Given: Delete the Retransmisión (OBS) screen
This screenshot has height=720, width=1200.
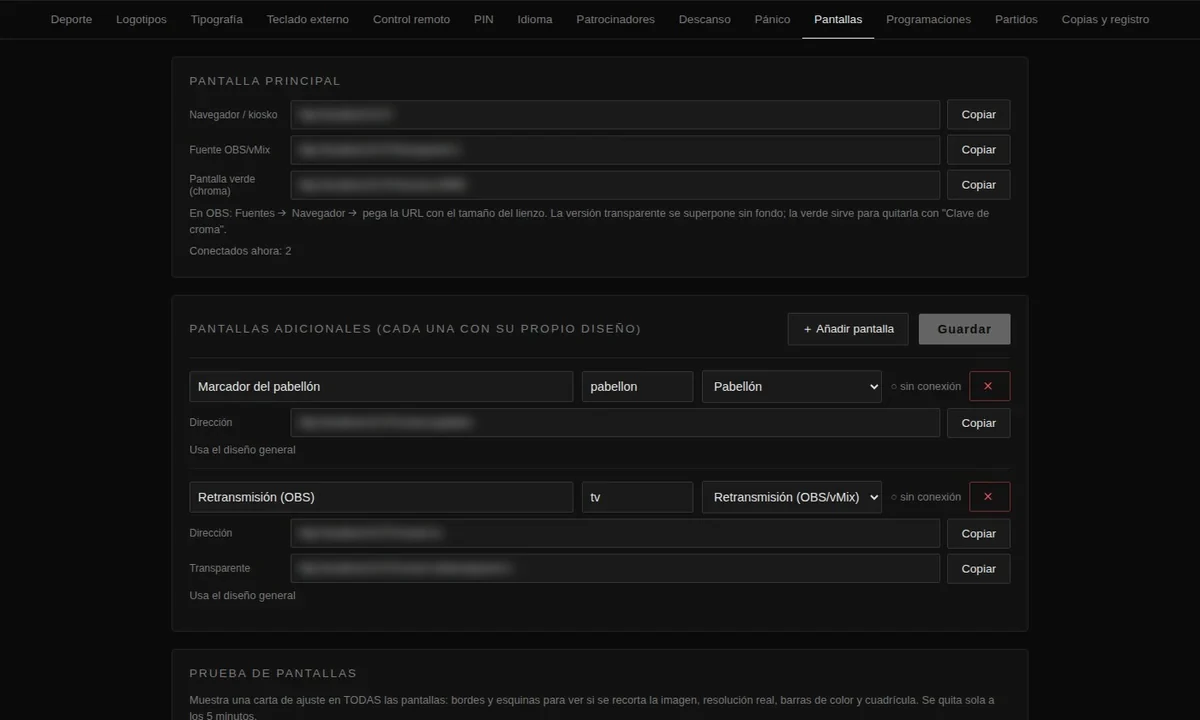Looking at the screenshot, I should click(989, 497).
